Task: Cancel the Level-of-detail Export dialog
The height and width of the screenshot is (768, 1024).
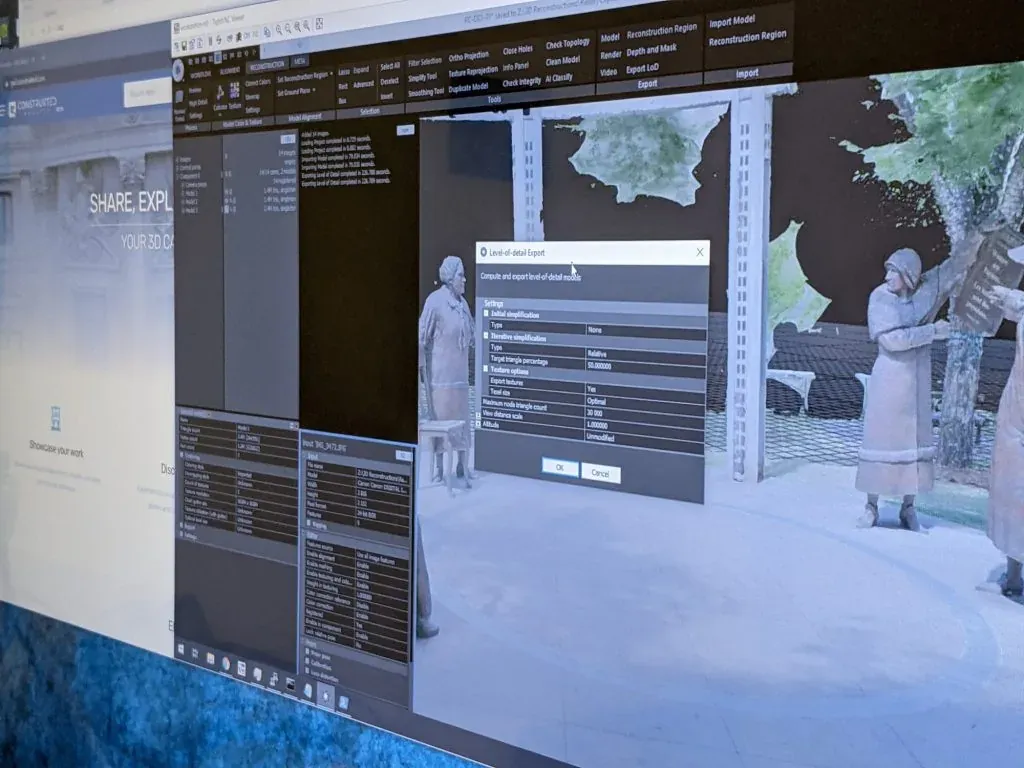Action: 600,473
